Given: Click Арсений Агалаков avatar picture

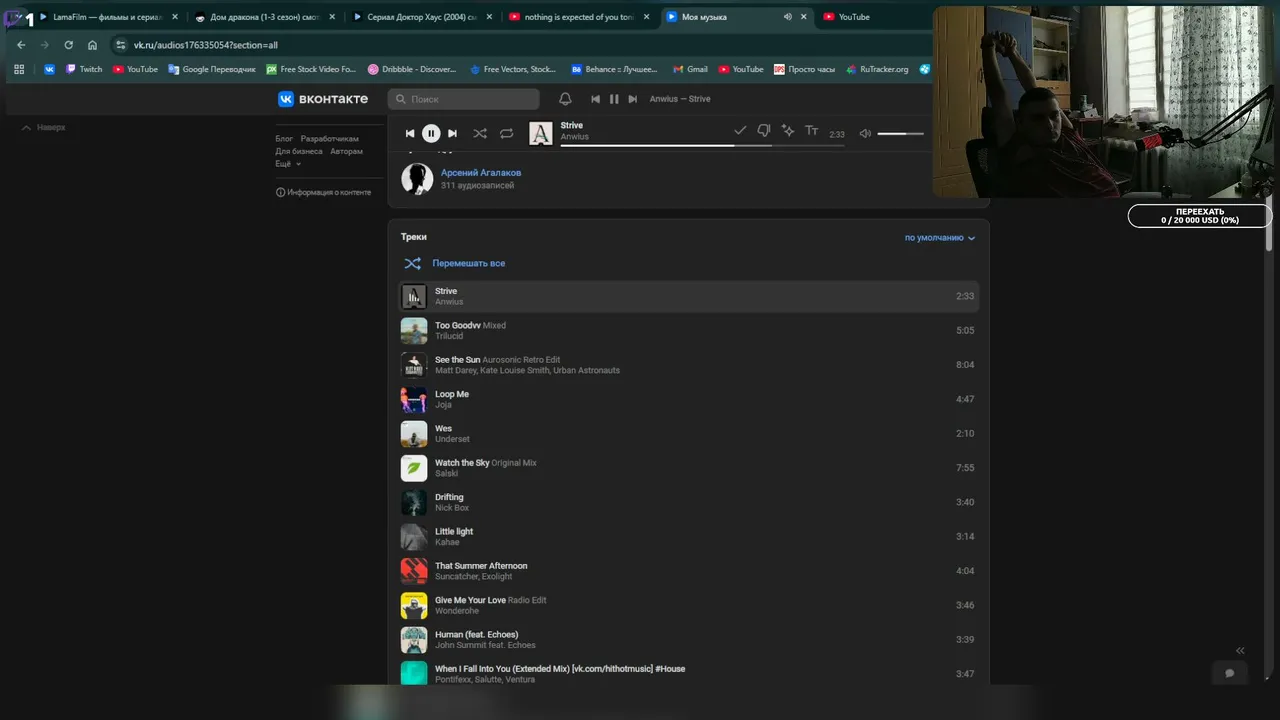Looking at the screenshot, I should coord(417,179).
